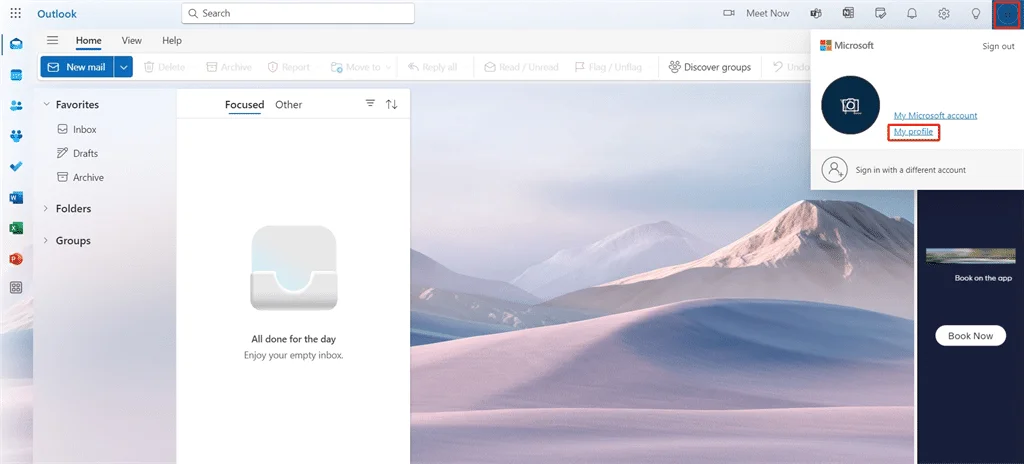Click the Book Now ad button

tap(970, 335)
